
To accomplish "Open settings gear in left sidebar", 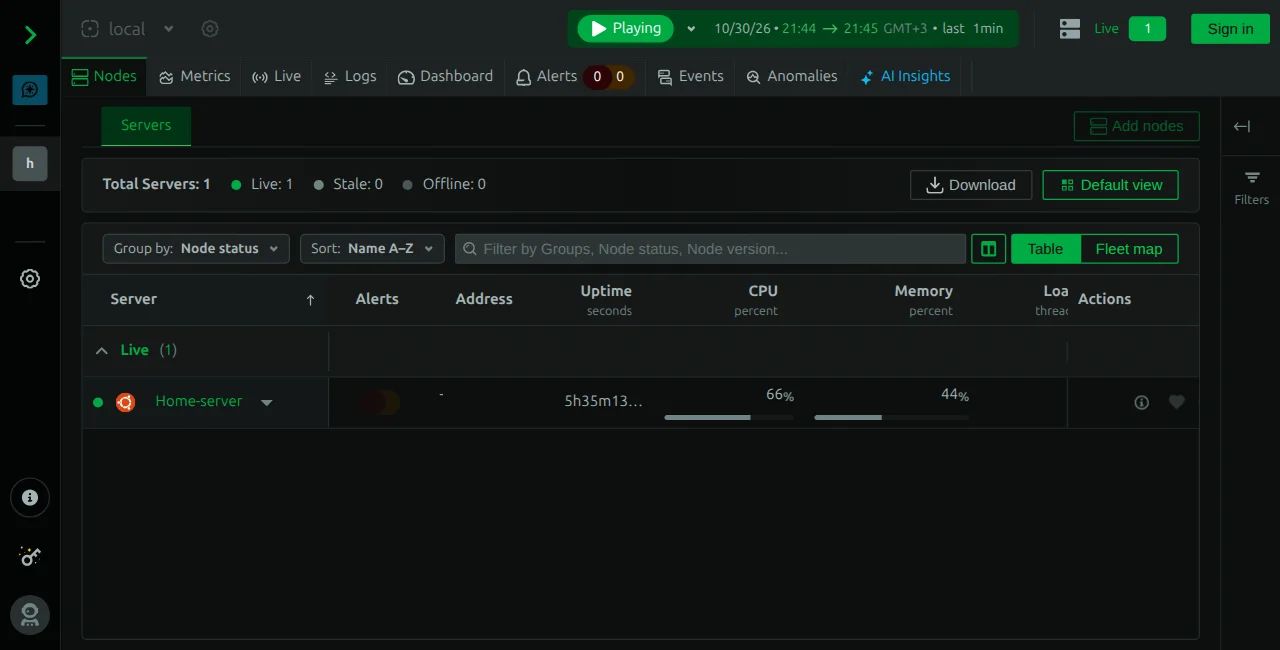I will click(30, 279).
